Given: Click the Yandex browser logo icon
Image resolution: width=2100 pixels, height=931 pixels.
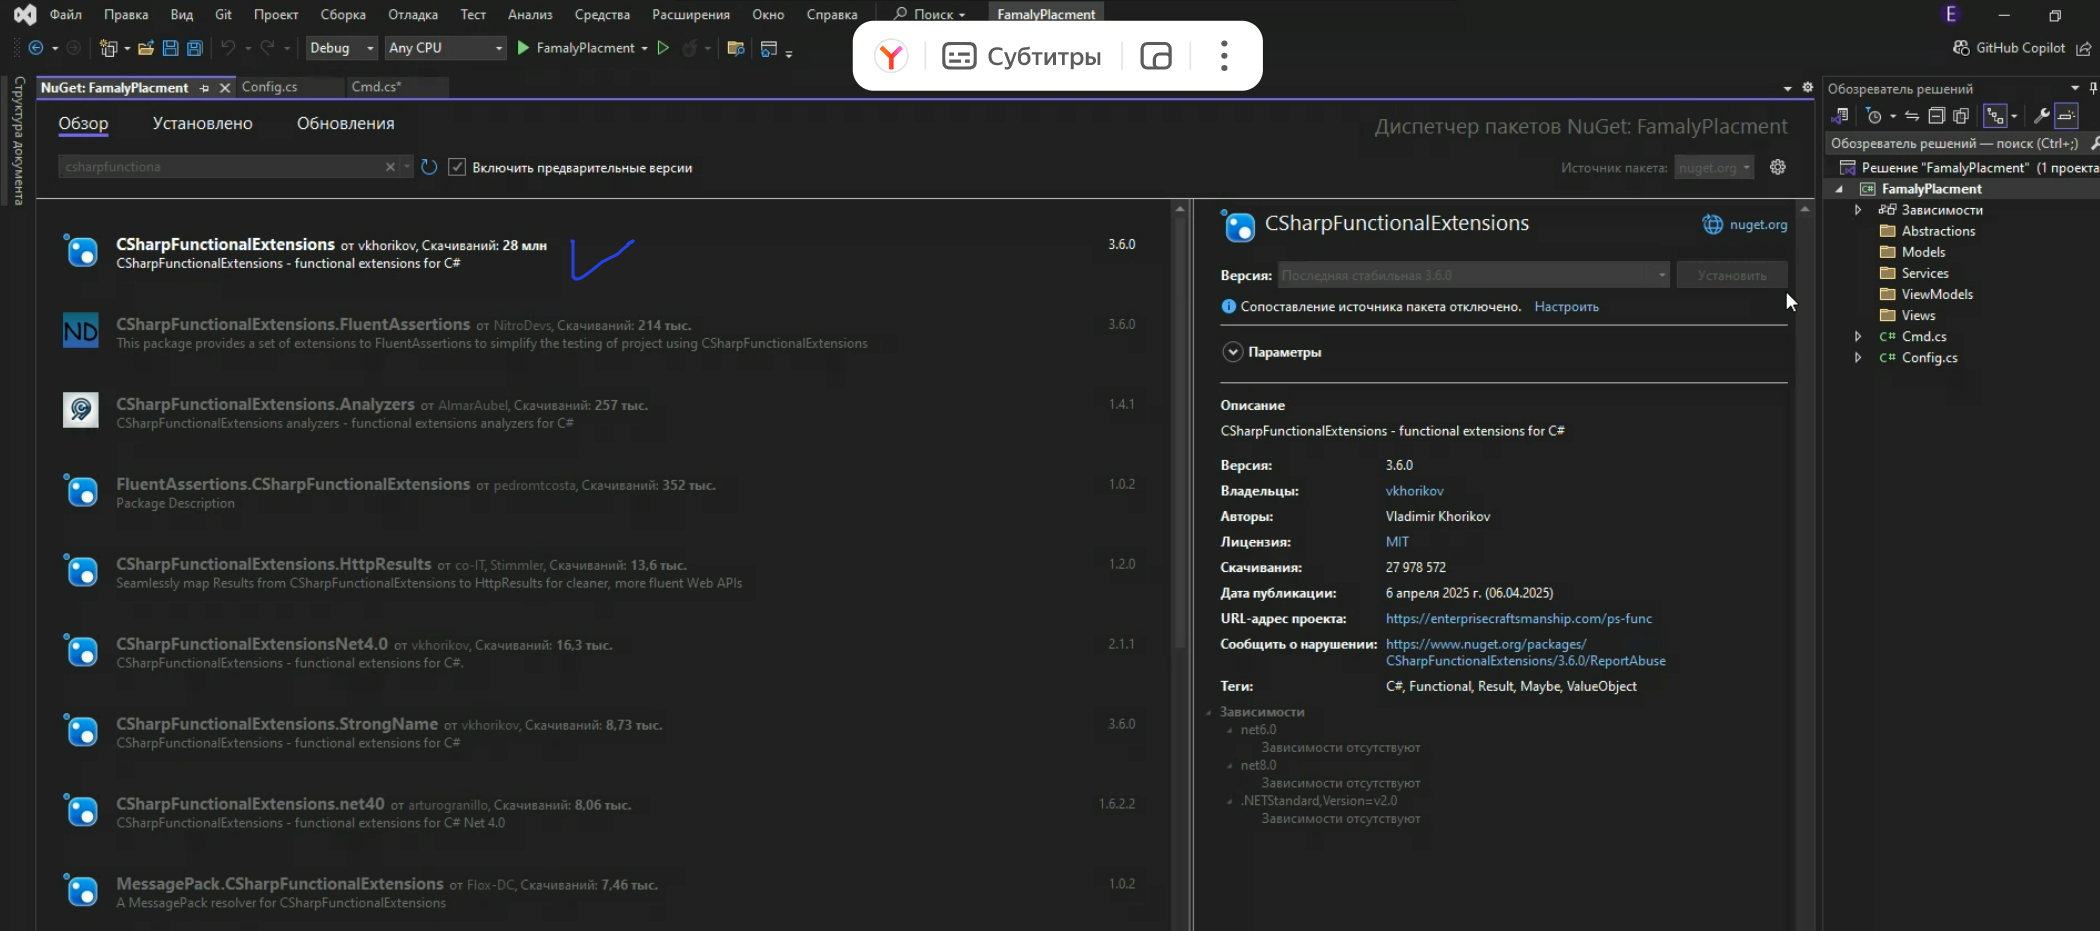Looking at the screenshot, I should click(890, 56).
